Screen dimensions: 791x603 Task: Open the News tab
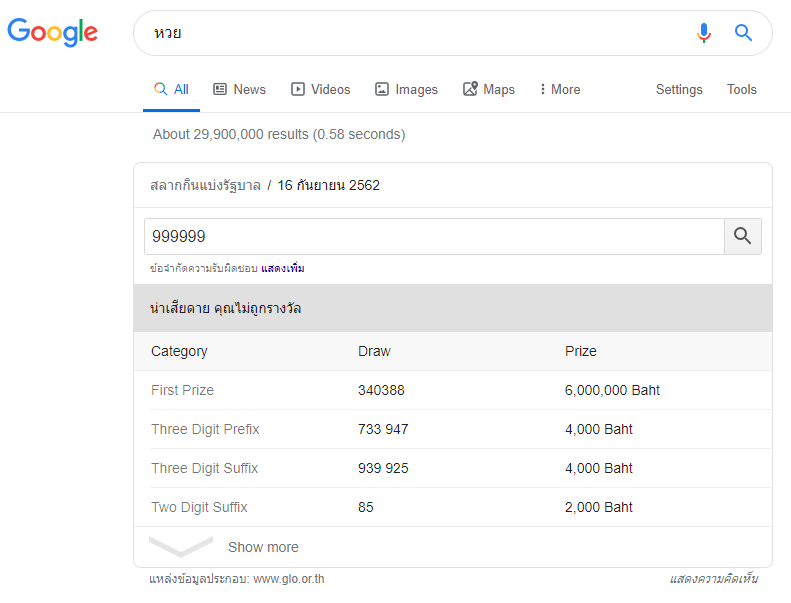click(239, 89)
